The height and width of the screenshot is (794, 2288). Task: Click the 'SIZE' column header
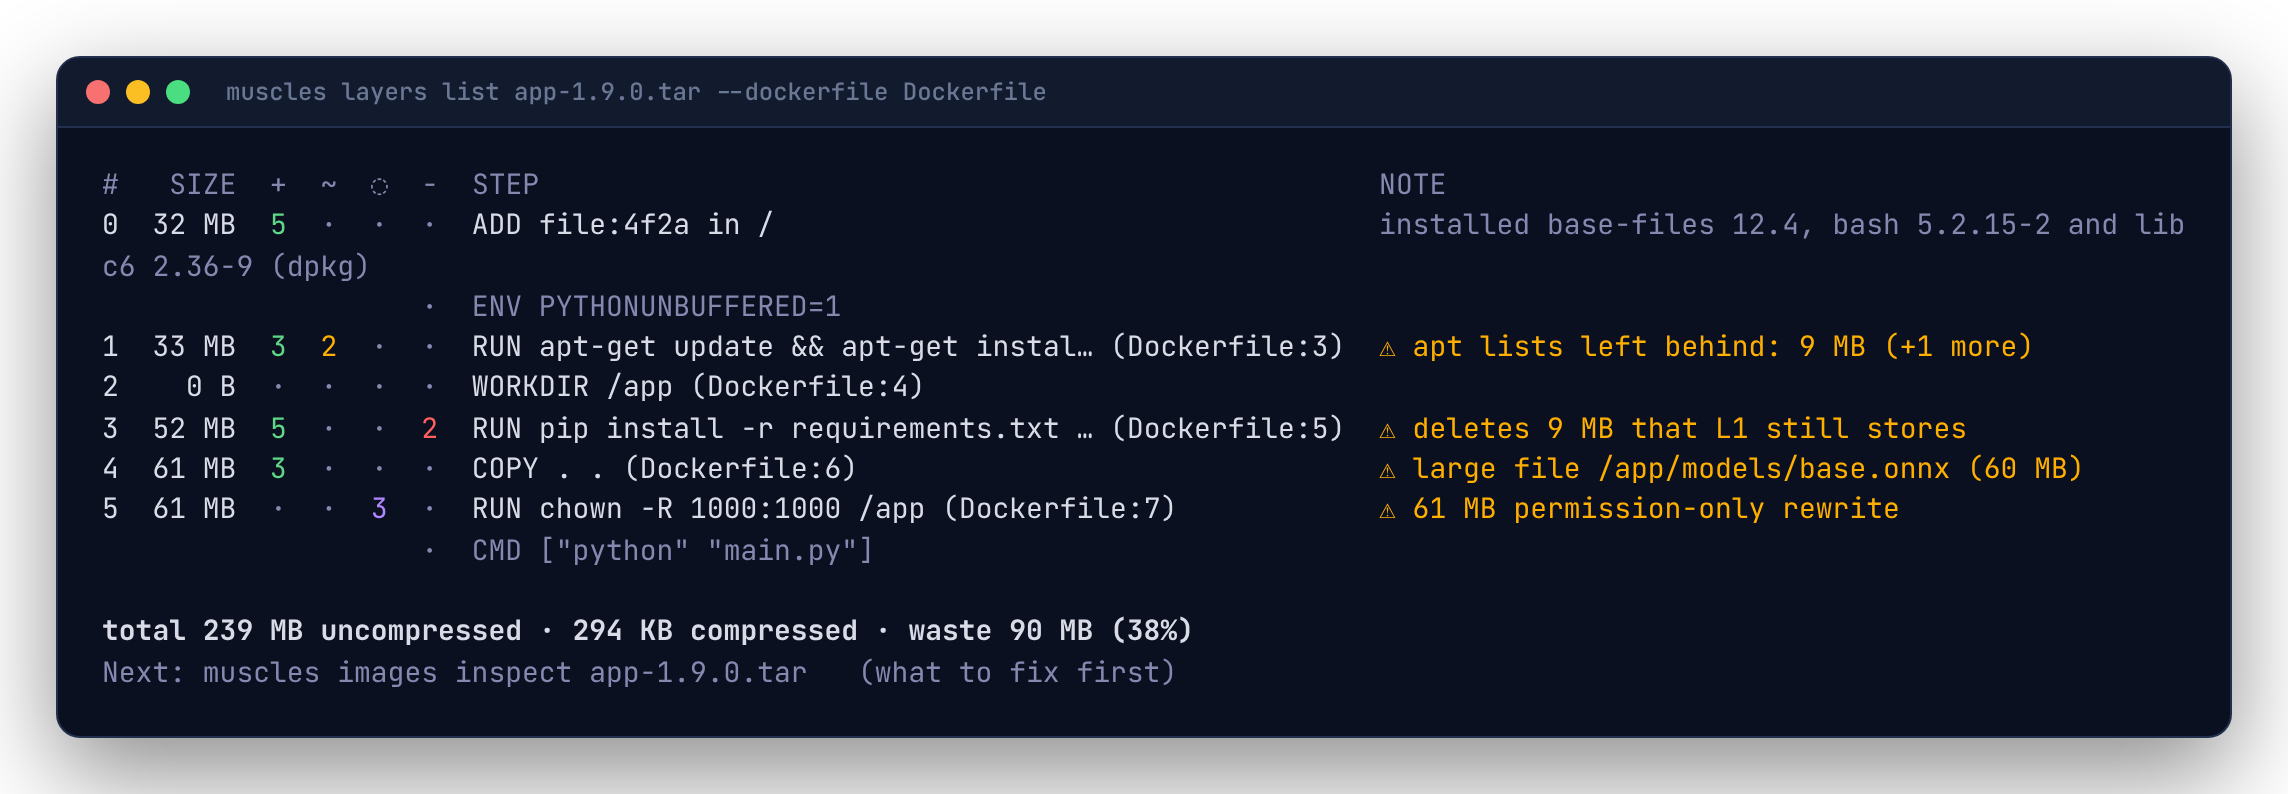point(203,185)
